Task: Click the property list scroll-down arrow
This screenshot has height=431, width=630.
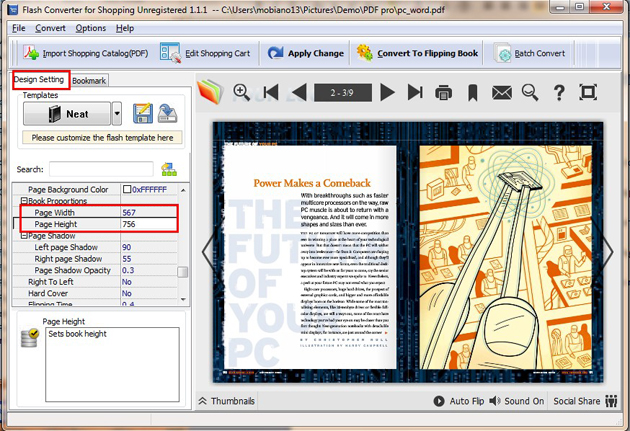Action: [x=183, y=299]
